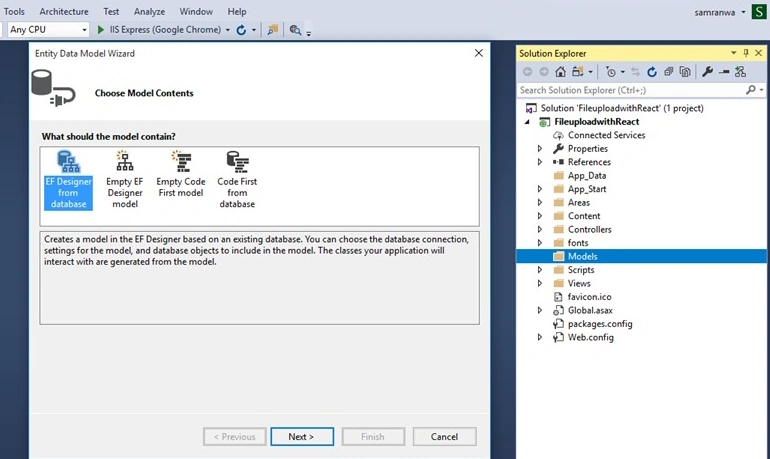Open the Help menu
This screenshot has width=770, height=459.
237,11
